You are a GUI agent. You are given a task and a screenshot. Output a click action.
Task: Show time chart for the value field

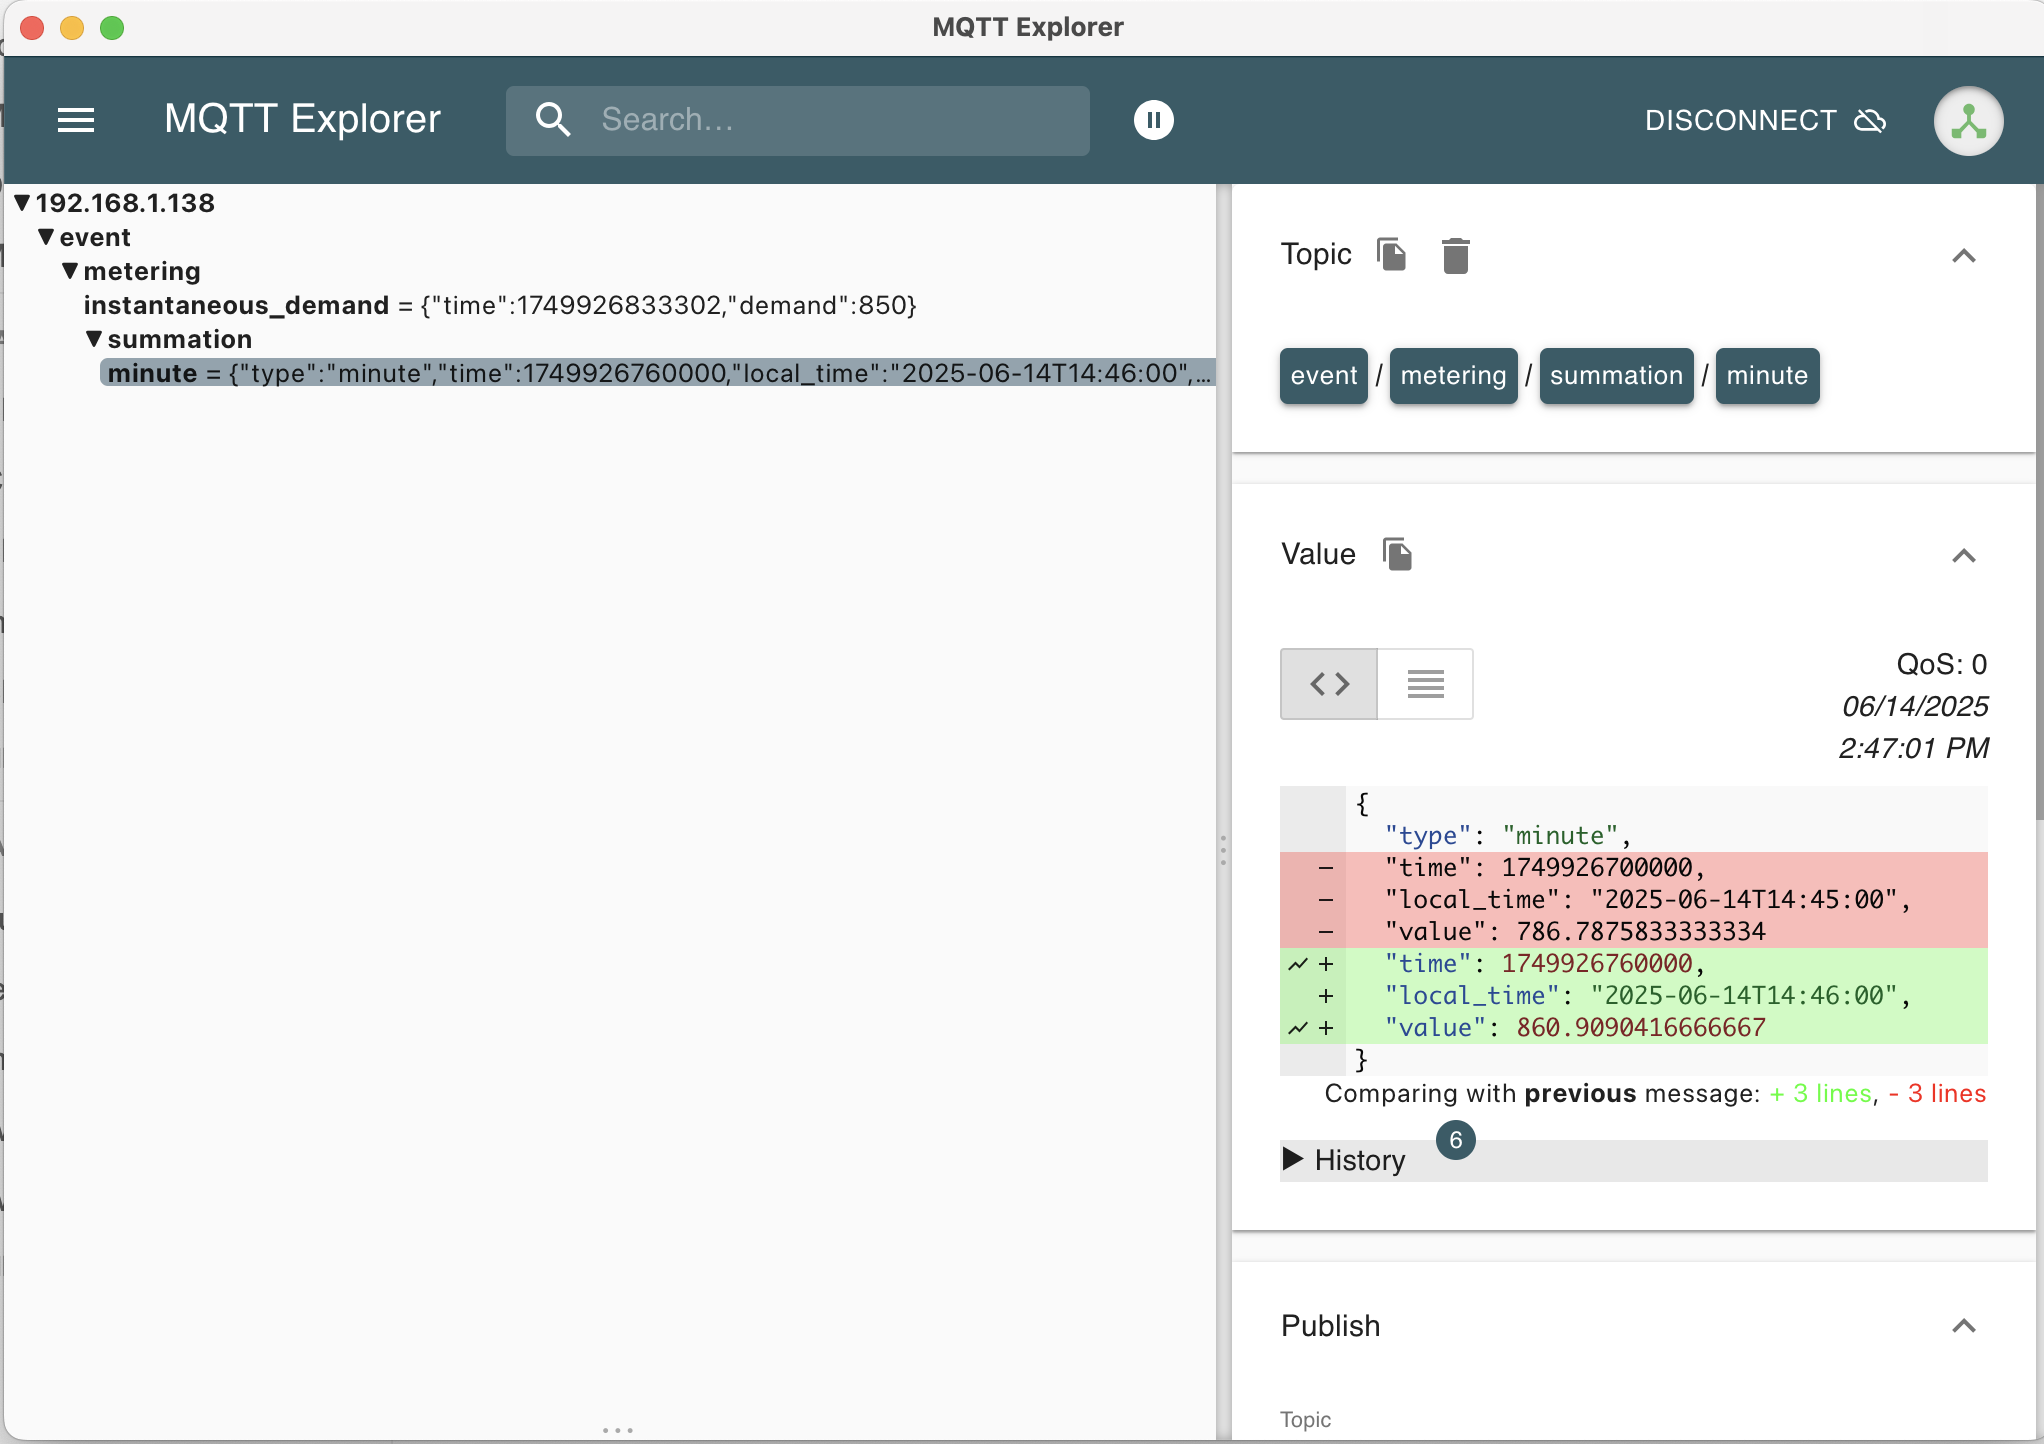click(x=1298, y=1028)
